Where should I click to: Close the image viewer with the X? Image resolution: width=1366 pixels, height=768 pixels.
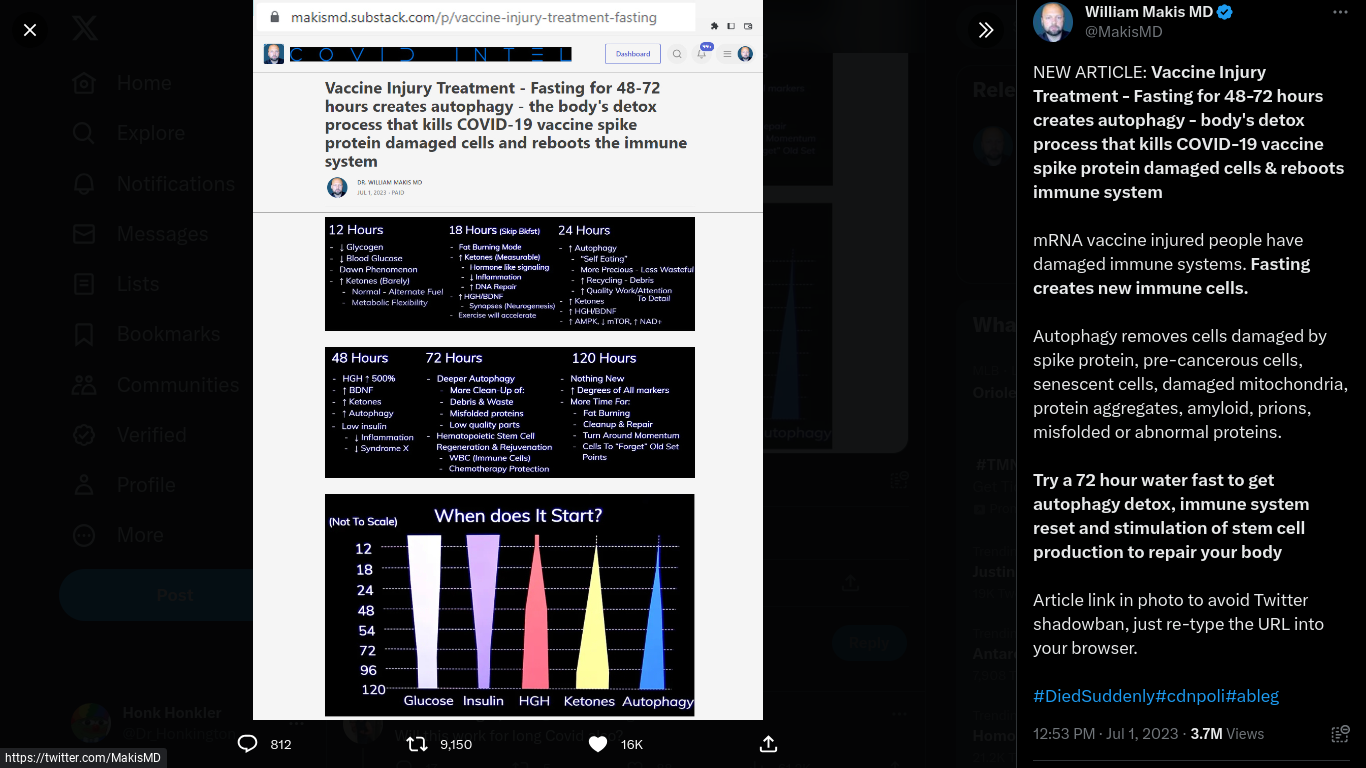pos(30,30)
